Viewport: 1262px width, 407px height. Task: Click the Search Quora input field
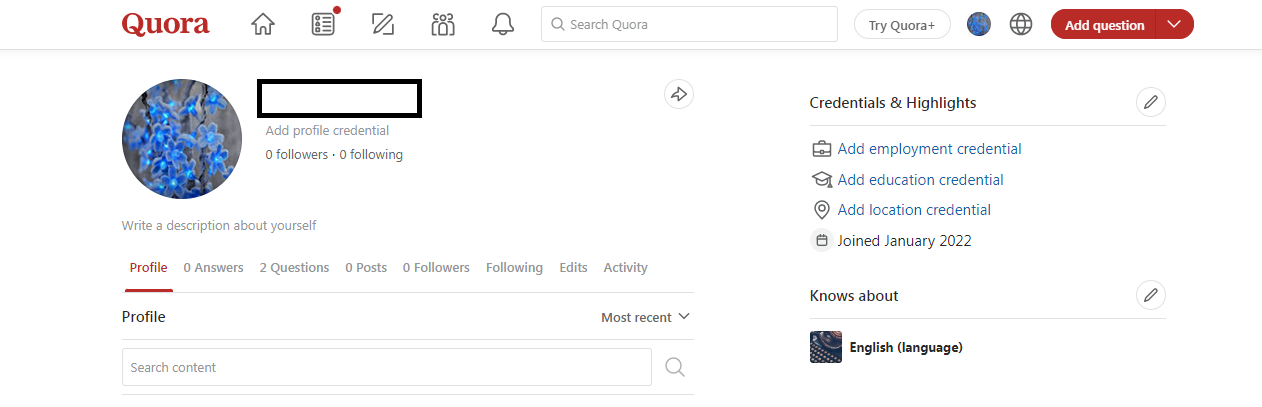point(690,25)
